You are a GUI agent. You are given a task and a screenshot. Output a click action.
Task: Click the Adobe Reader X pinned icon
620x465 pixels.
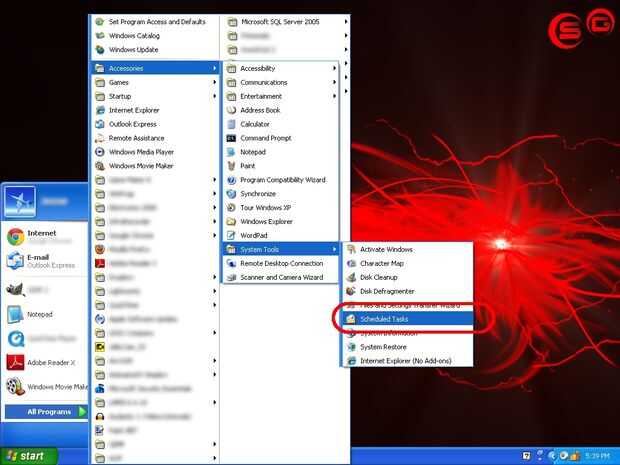(15, 363)
